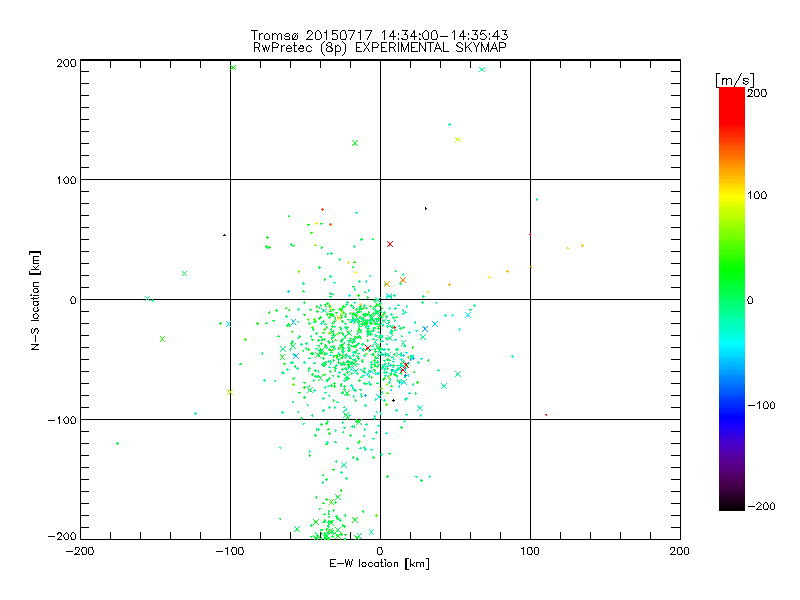800x600 pixels.
Task: Click the '−200' tick label on the N-S axis
Action: coord(62,536)
